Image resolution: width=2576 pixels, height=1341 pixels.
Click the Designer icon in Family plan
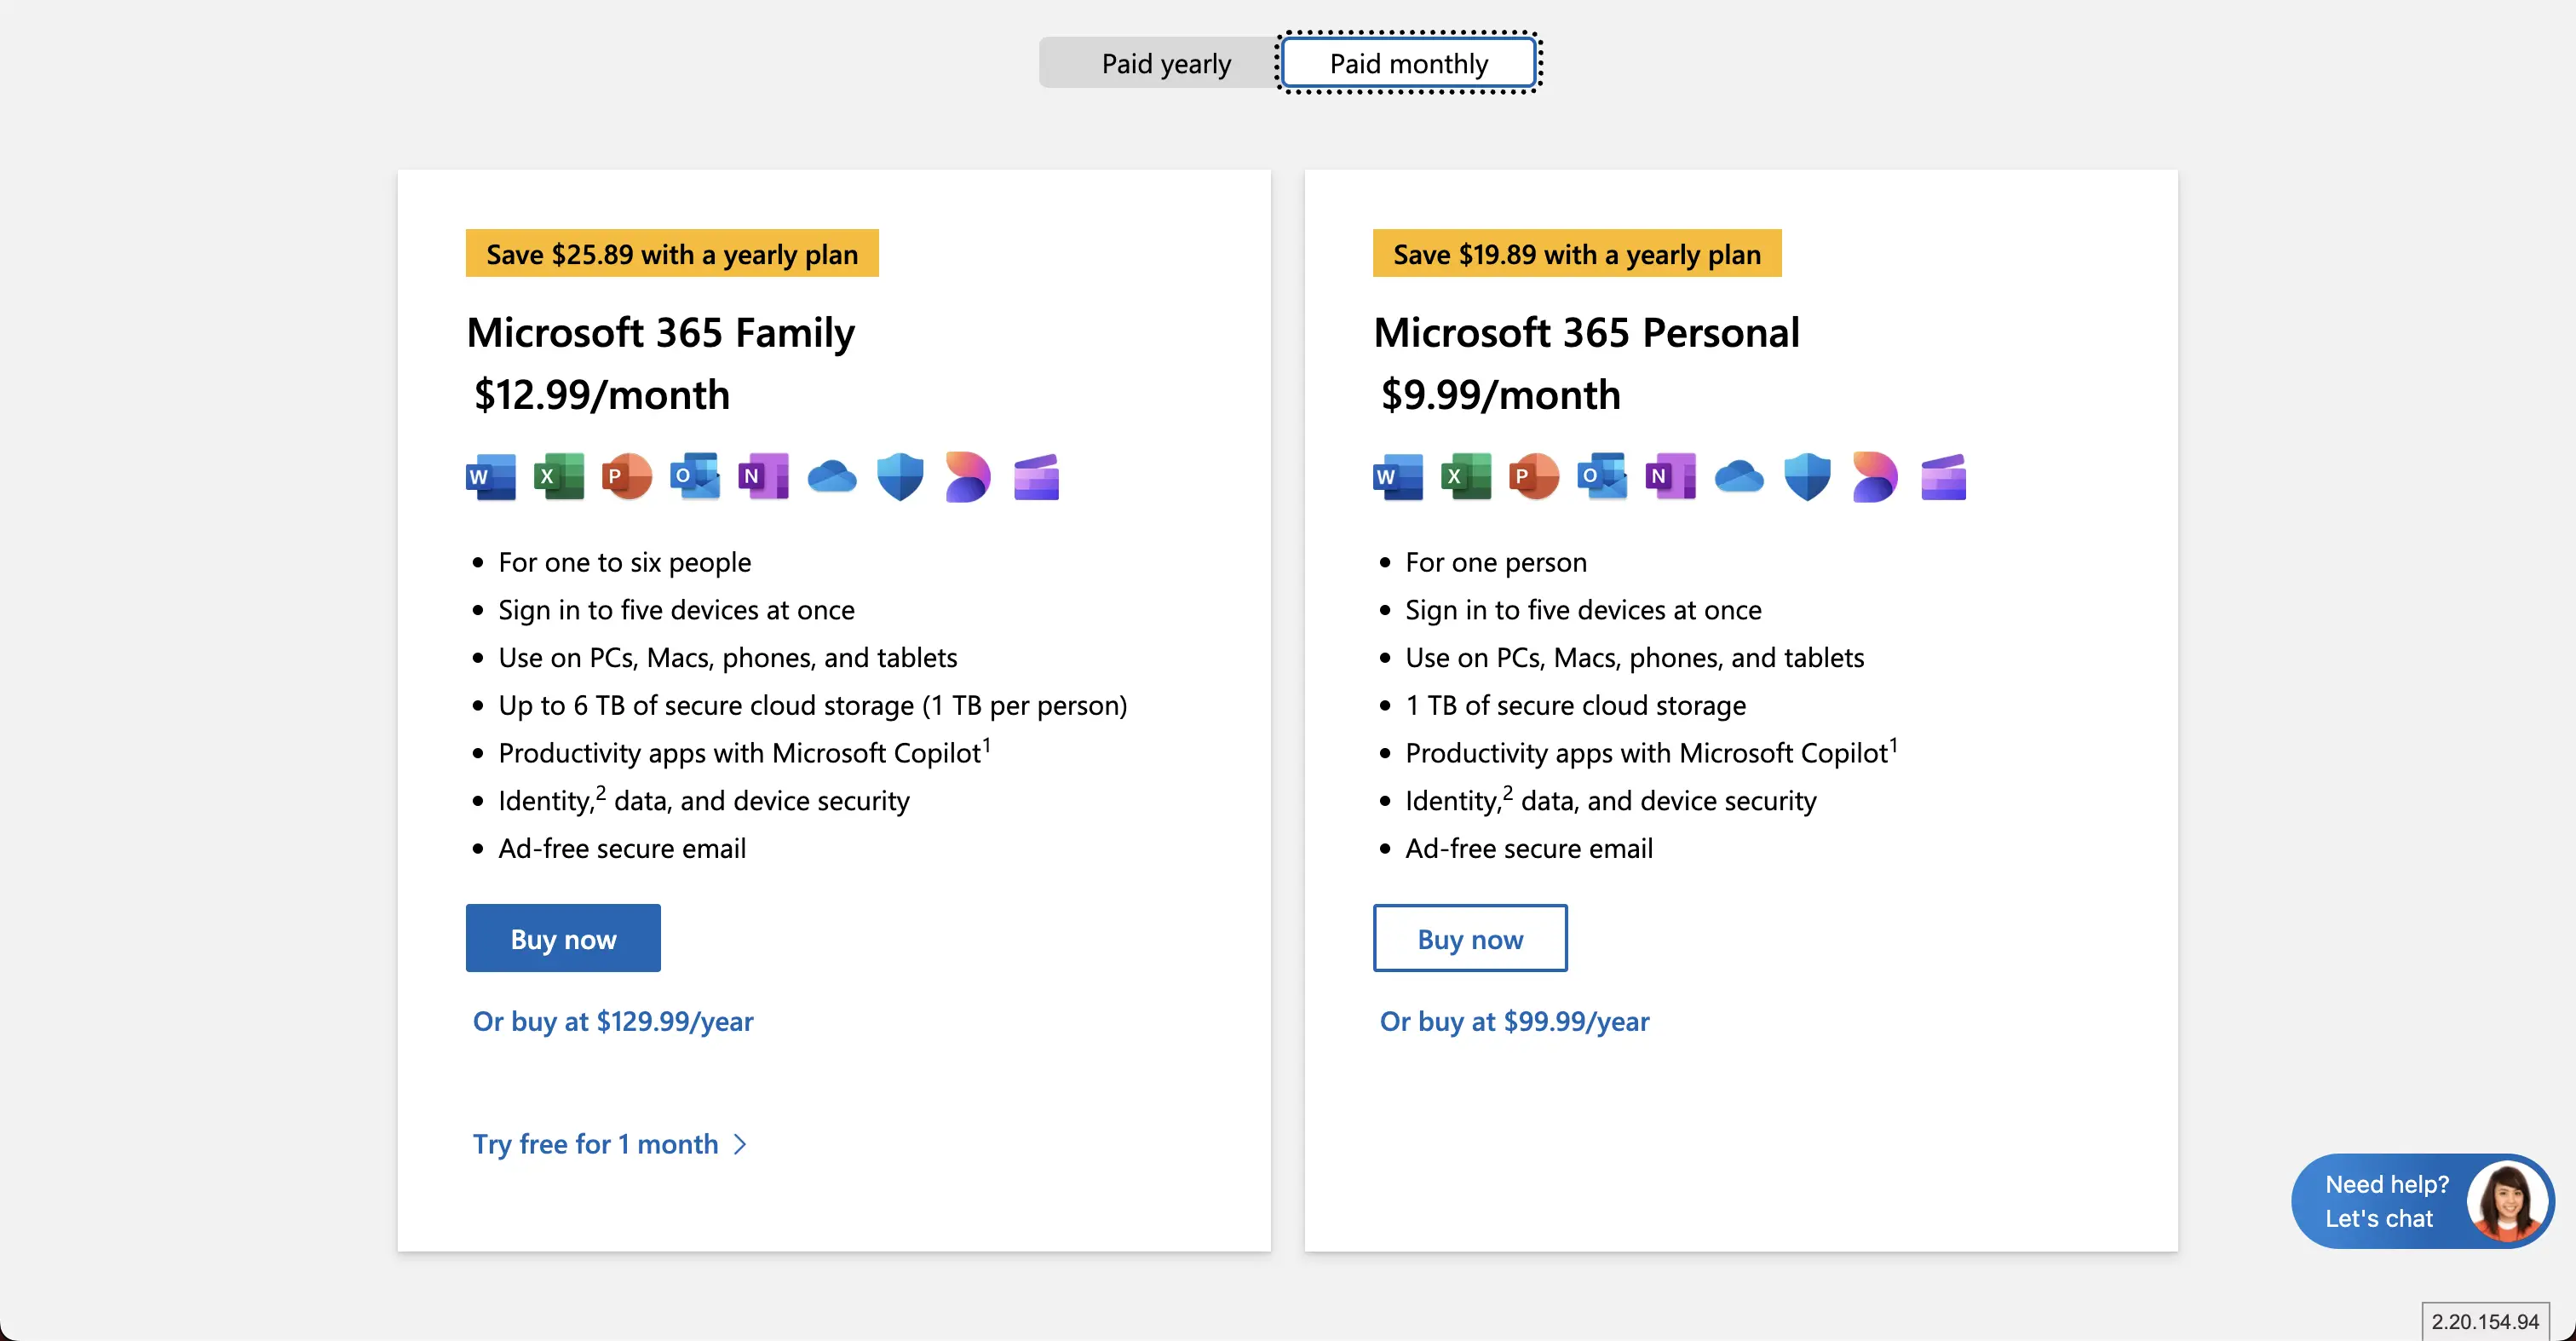click(x=967, y=477)
